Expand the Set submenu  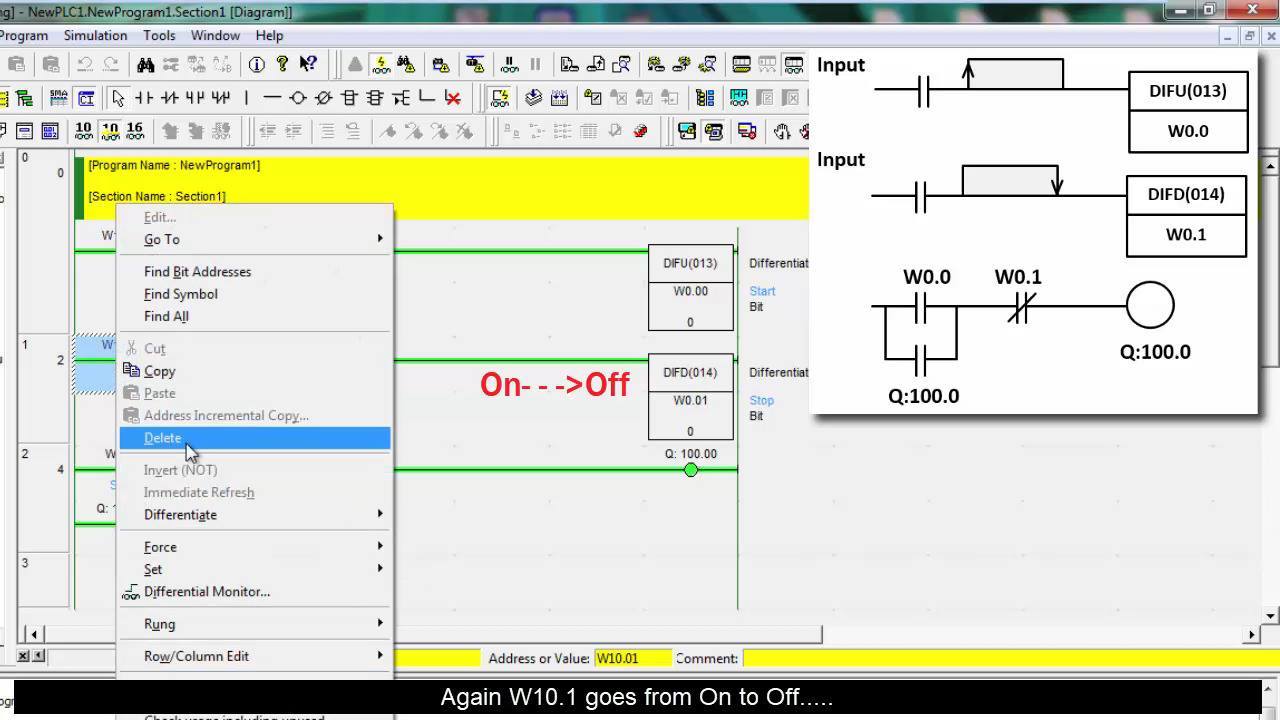point(255,569)
